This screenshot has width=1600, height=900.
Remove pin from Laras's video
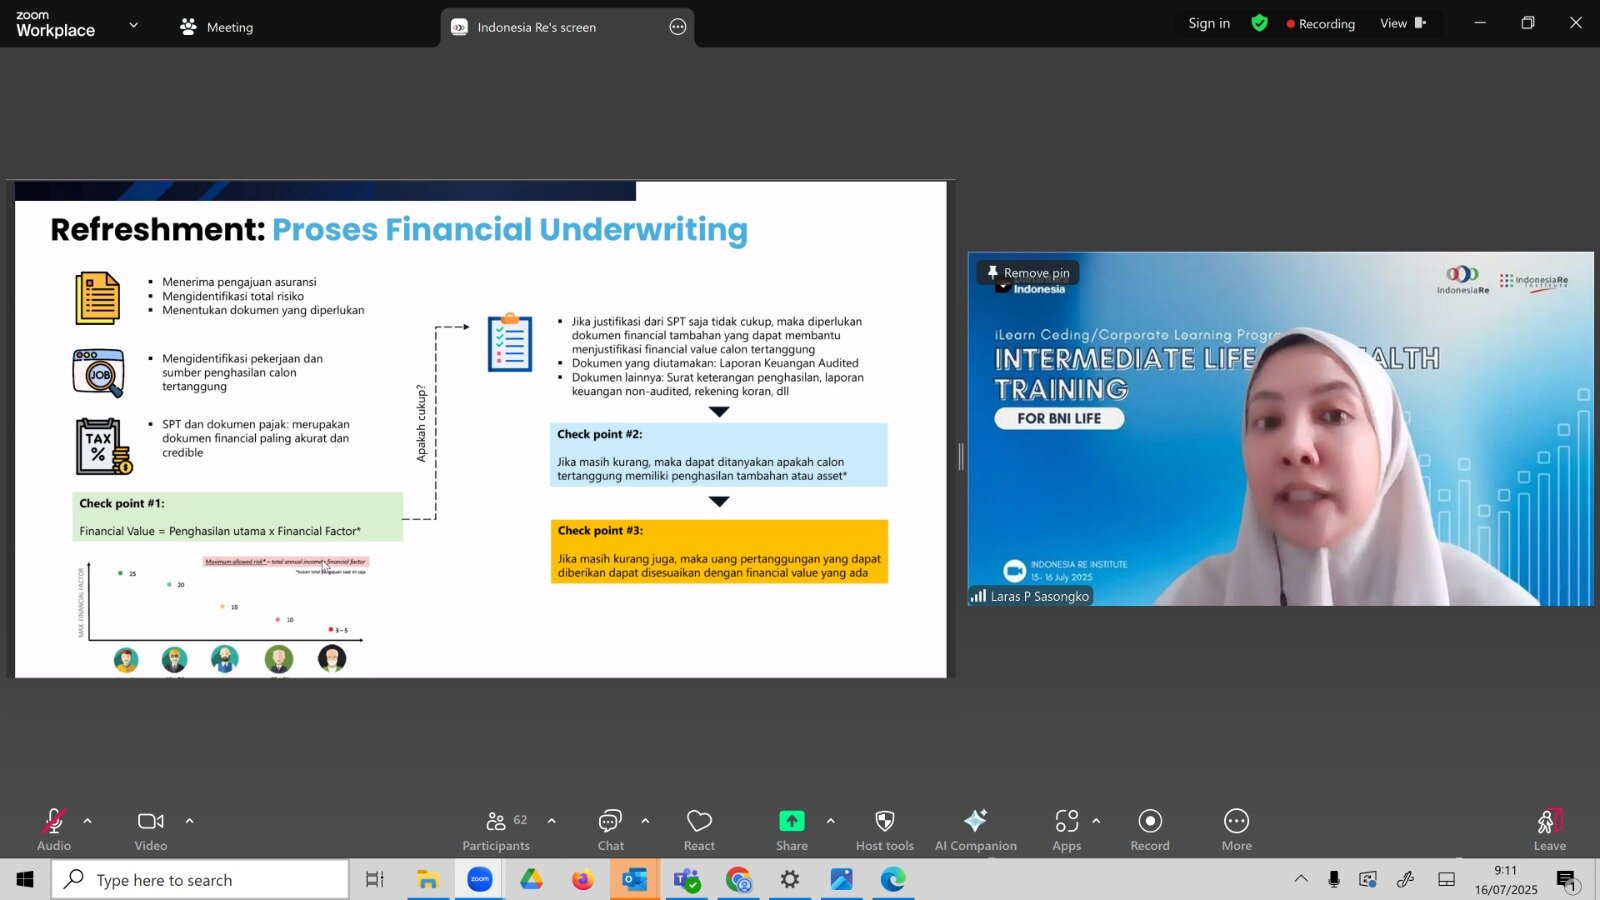pos(1028,272)
